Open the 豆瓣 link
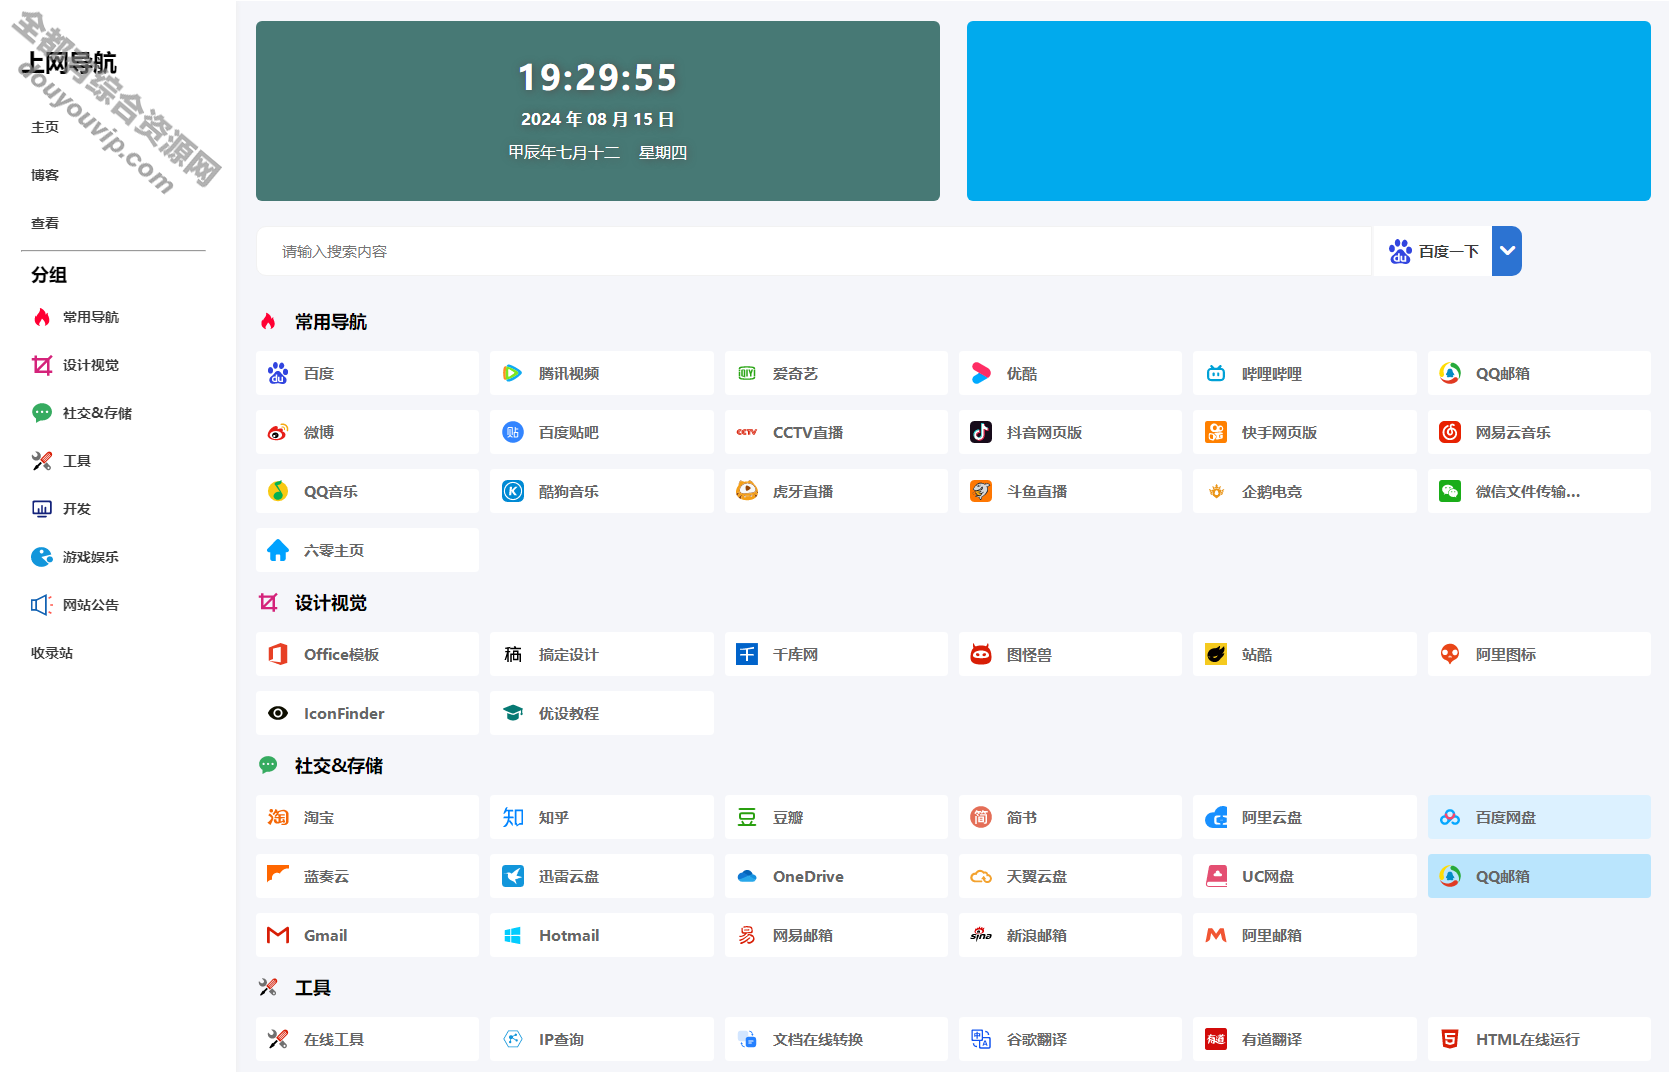This screenshot has width=1669, height=1072. pos(836,817)
